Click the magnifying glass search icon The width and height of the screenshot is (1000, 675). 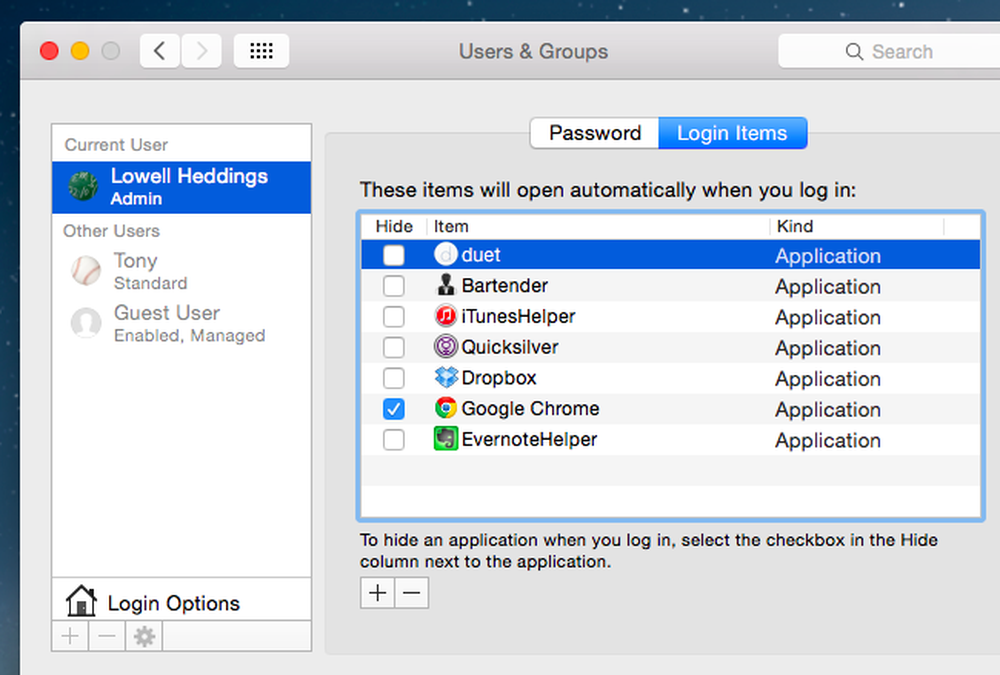point(854,52)
